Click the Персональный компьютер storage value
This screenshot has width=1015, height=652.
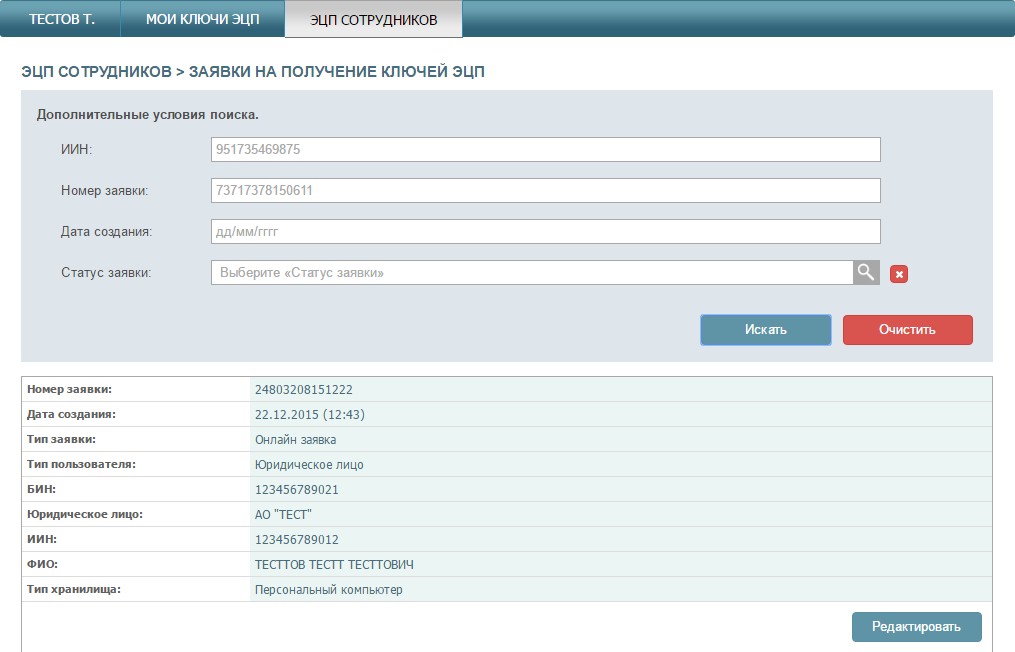pyautogui.click(x=328, y=590)
